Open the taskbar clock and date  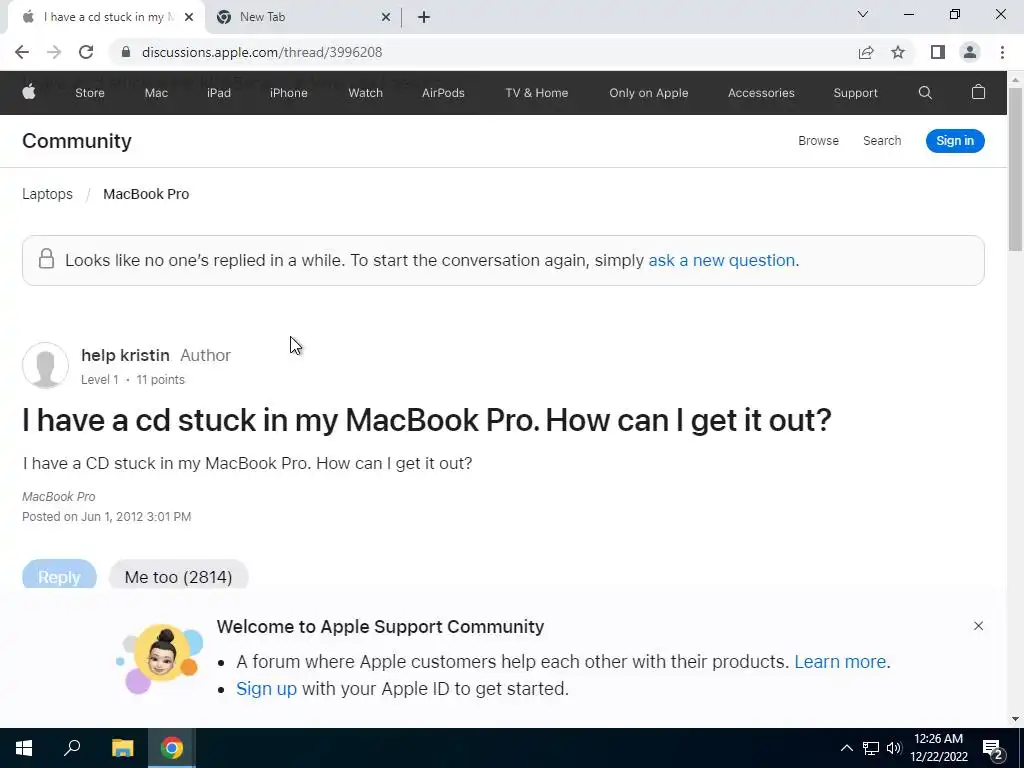point(938,748)
